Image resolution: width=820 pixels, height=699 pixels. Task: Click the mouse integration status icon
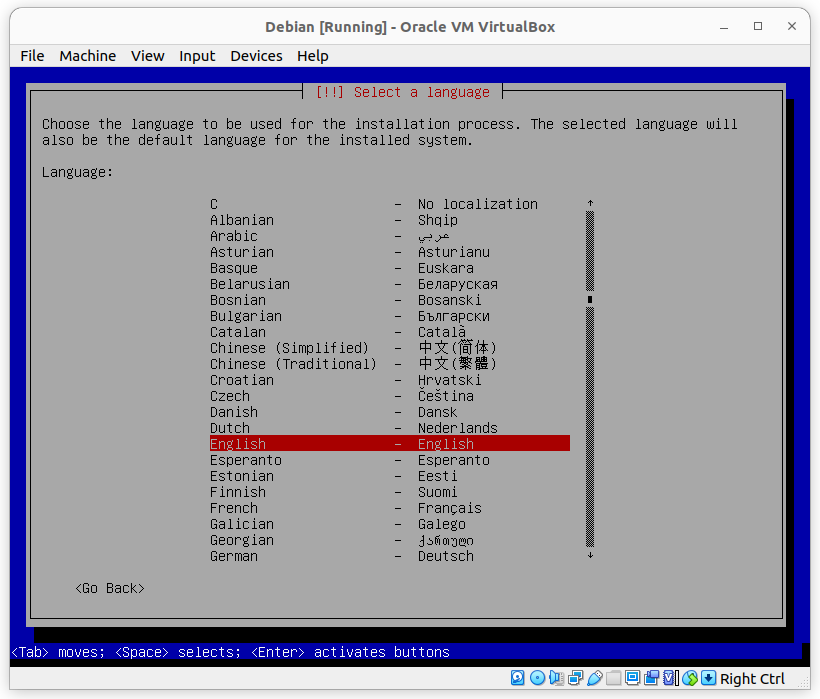pos(689,678)
